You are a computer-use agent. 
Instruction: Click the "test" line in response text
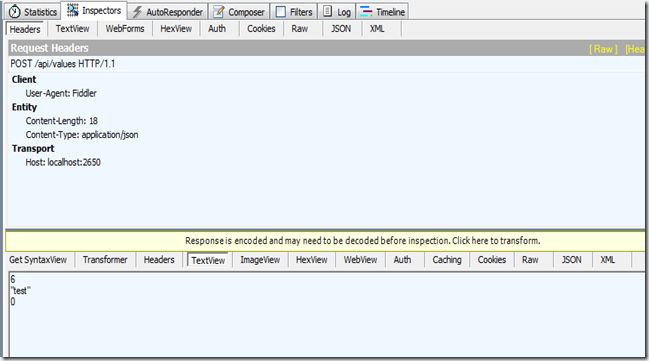pos(21,291)
